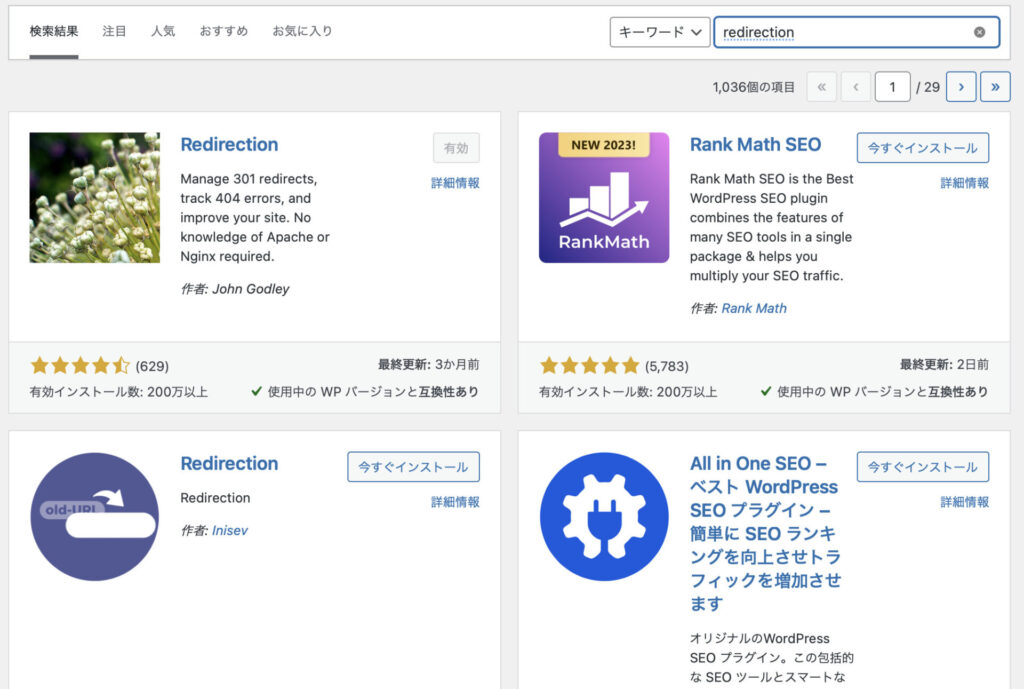The height and width of the screenshot is (689, 1024).
Task: Click the Rank Math SEO plugin icon
Action: tap(604, 198)
